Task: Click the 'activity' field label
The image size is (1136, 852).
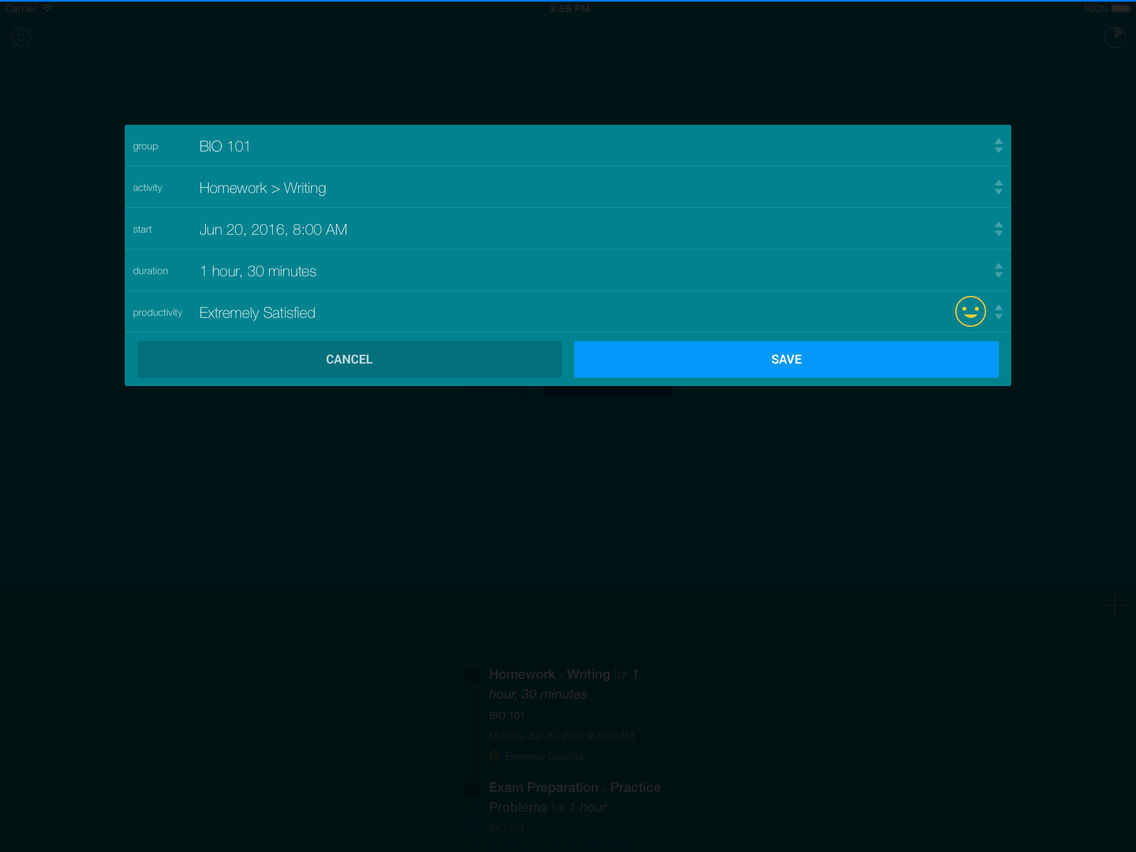Action: (147, 188)
